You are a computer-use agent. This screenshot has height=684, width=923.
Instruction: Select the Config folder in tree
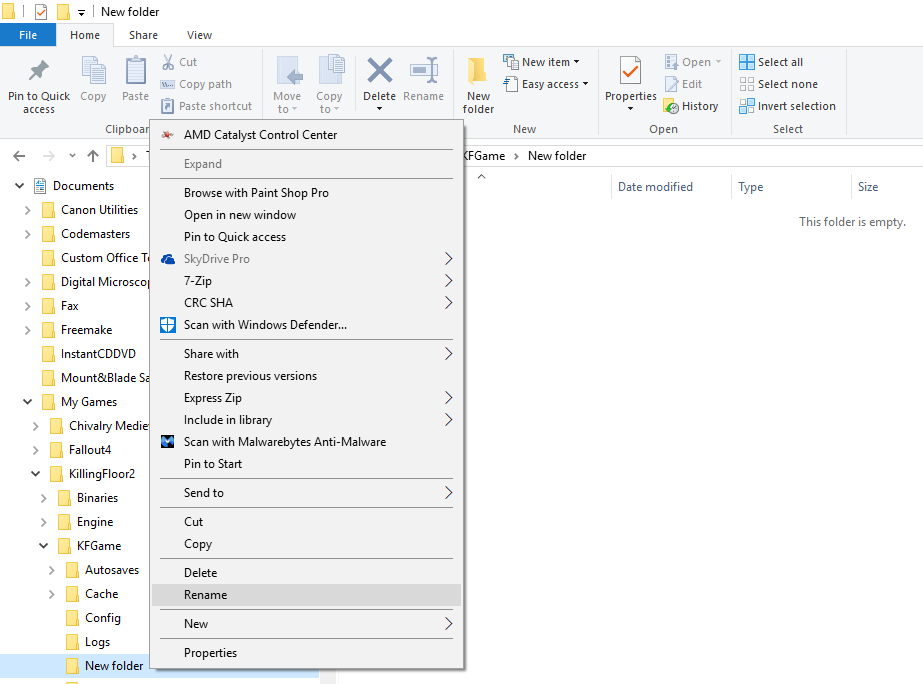103,618
